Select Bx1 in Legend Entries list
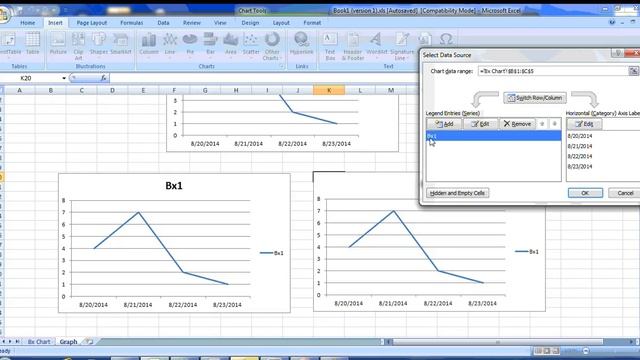Screen dimensions: 640x360 [493, 136]
